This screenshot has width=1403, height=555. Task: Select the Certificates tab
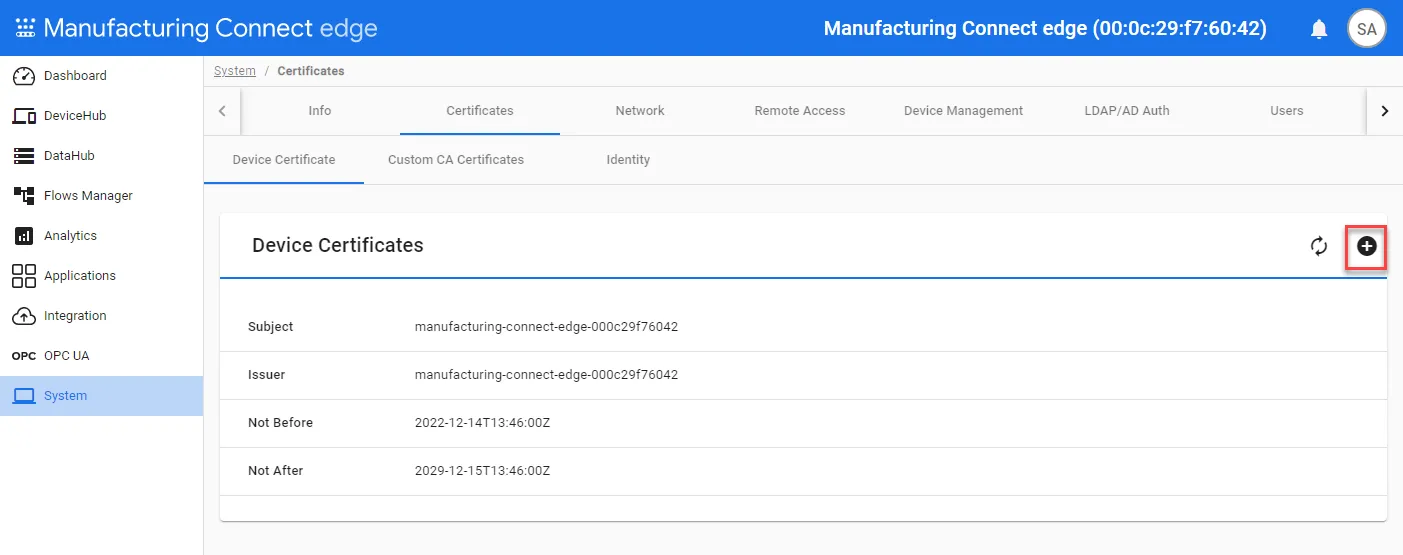(480, 111)
